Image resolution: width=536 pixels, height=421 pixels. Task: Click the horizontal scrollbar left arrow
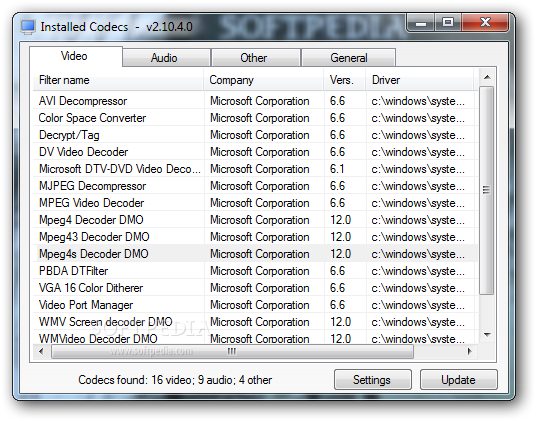[x=41, y=351]
